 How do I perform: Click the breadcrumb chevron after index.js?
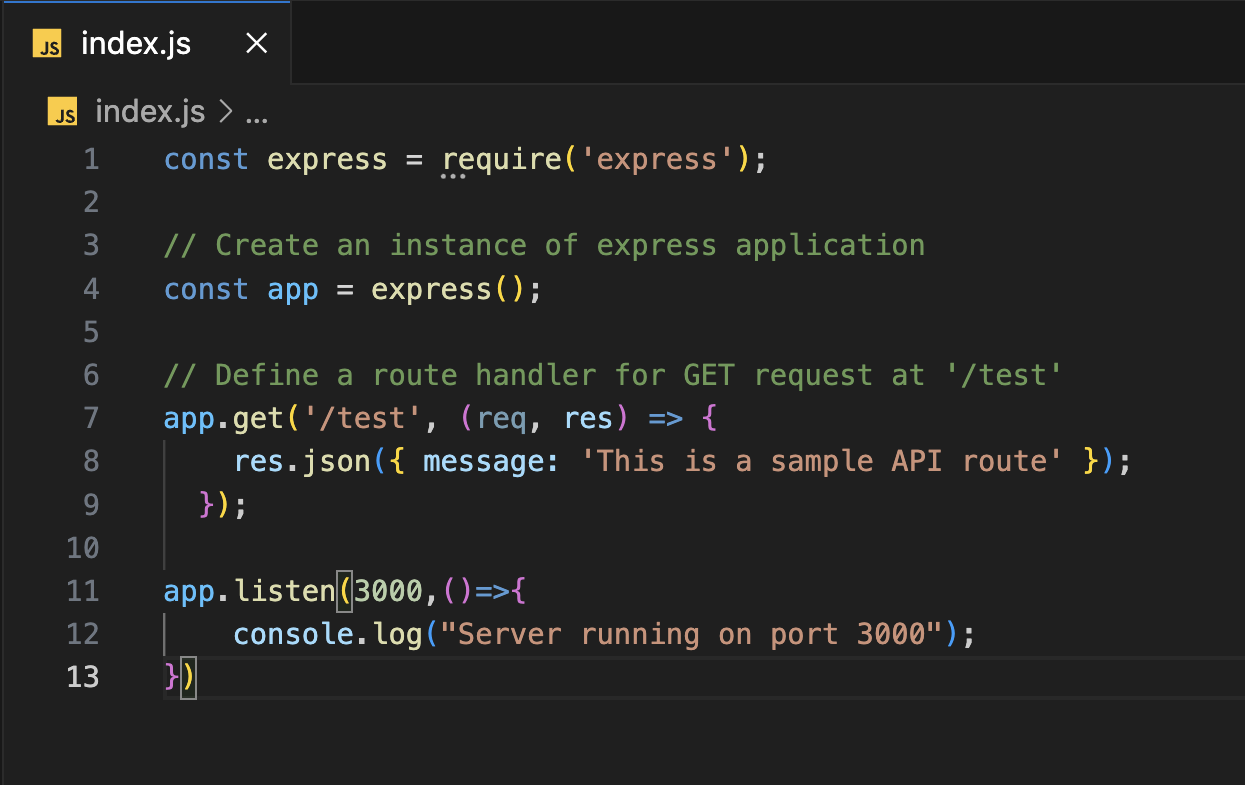coord(225,113)
